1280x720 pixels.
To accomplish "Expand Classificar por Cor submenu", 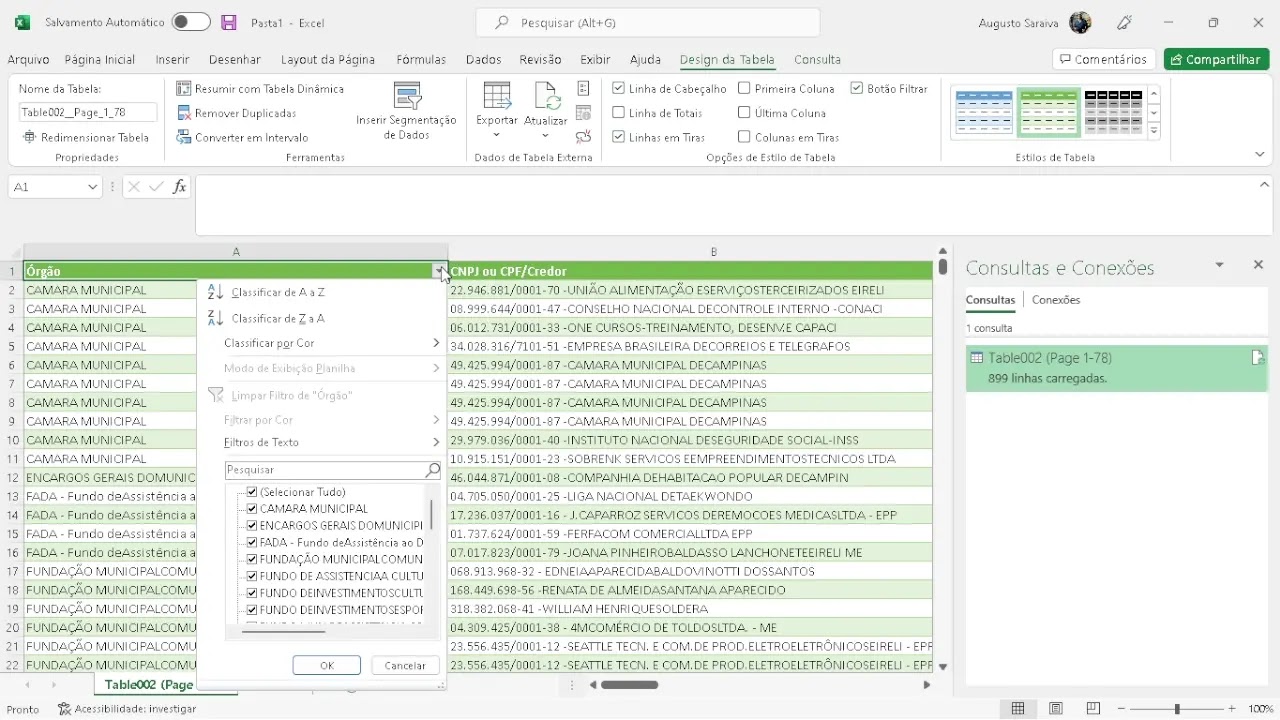I will coord(436,344).
